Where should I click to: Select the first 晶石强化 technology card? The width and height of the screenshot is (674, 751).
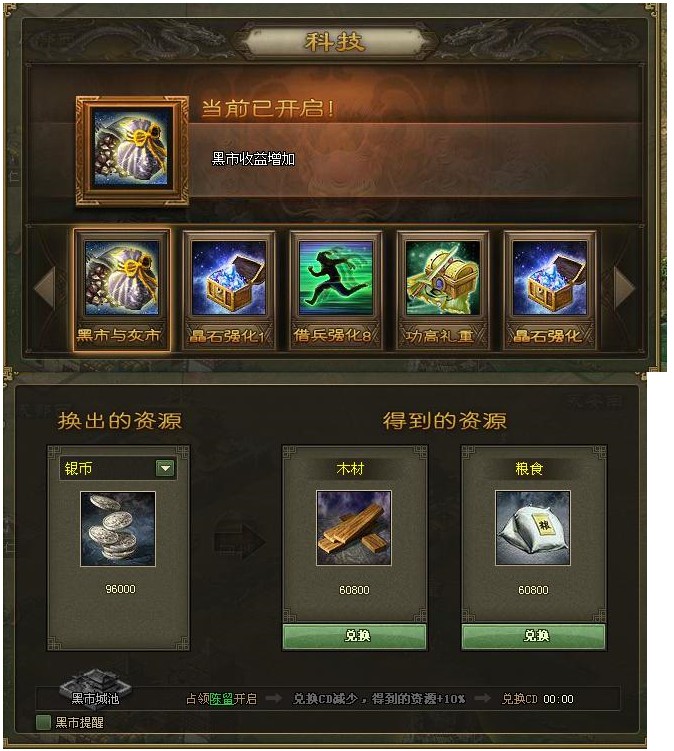tap(228, 290)
